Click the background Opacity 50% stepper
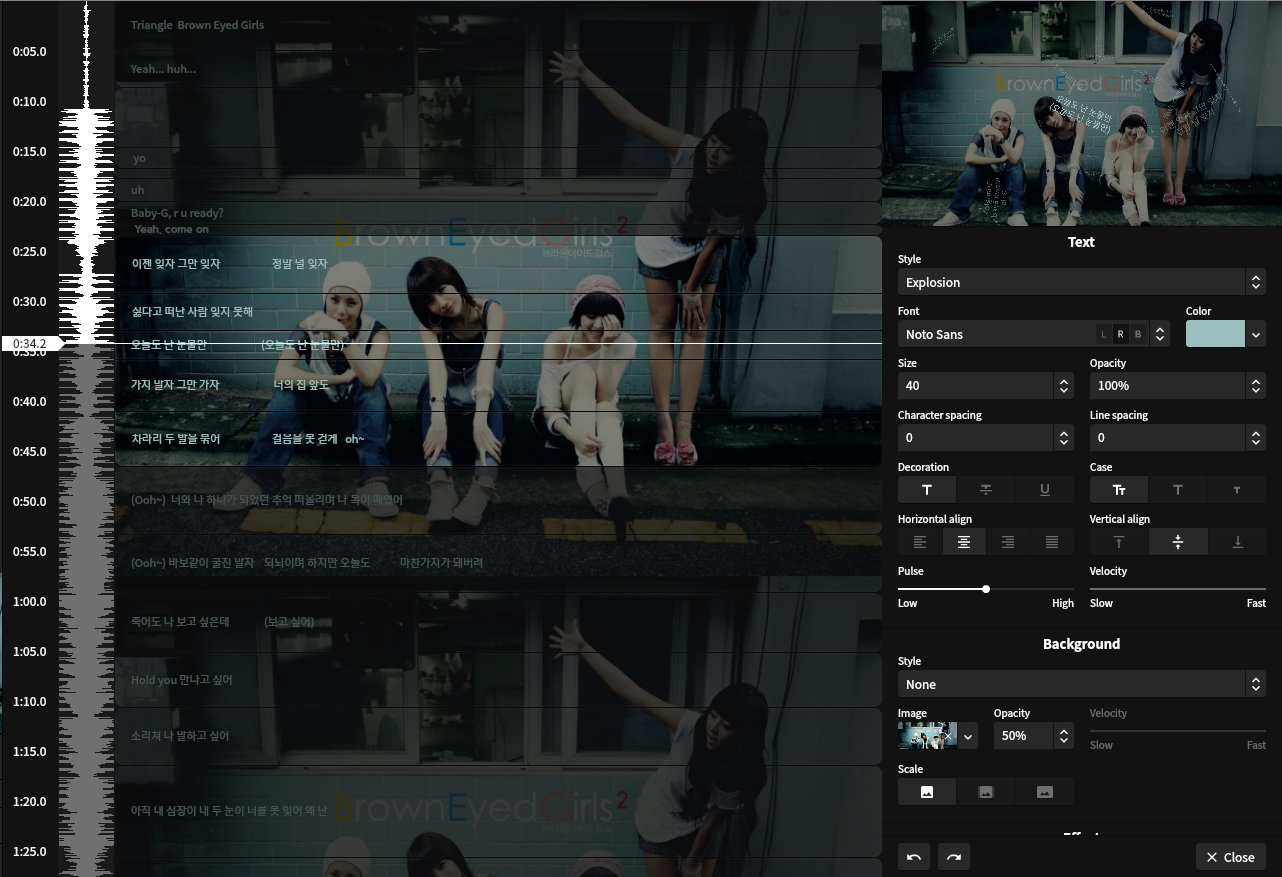Screen dimensions: 1282x877 (x=1064, y=736)
